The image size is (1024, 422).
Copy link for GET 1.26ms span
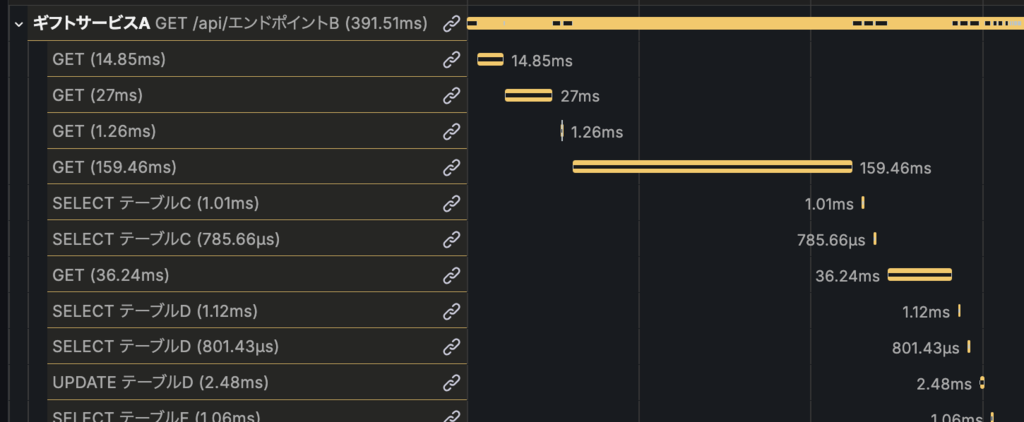pyautogui.click(x=452, y=131)
